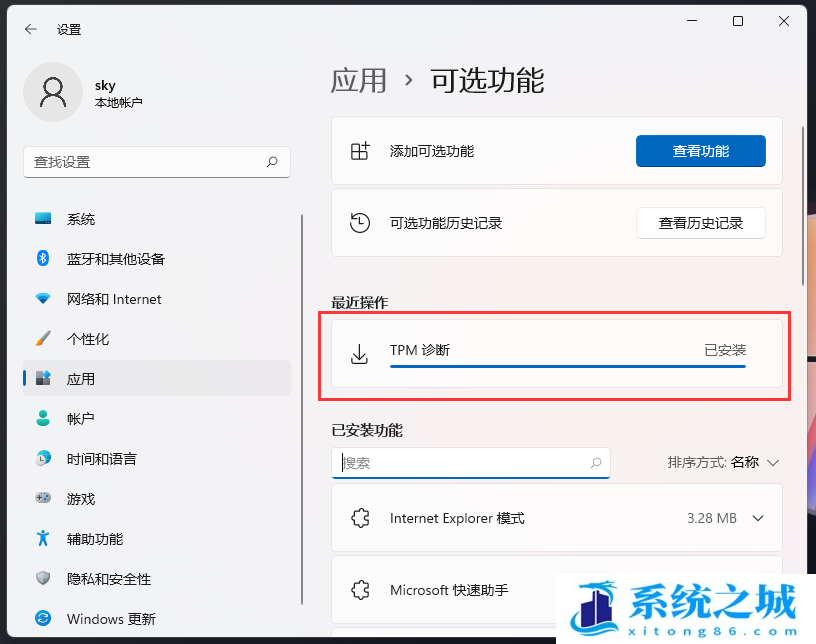Screen dimensions: 816x644
Task: Click the 应用 breadcrumb link
Action: pyautogui.click(x=359, y=80)
